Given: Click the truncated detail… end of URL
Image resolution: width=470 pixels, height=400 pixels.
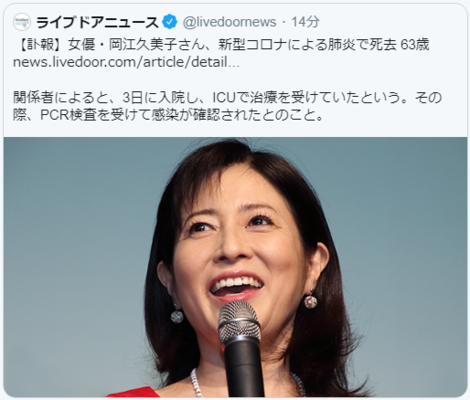Looking at the screenshot, I should 215,62.
